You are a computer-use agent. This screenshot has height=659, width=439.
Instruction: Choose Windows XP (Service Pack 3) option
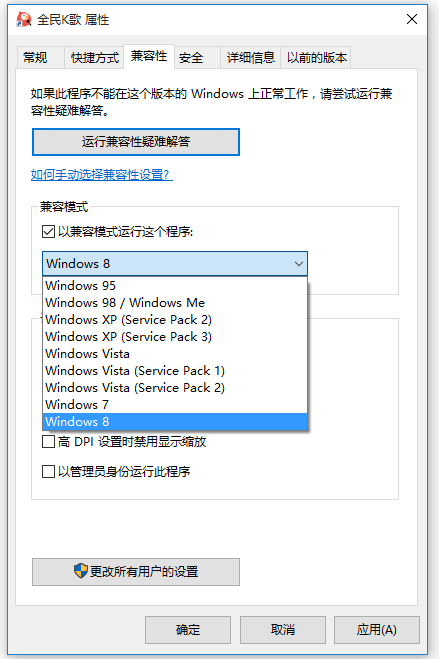click(175, 337)
